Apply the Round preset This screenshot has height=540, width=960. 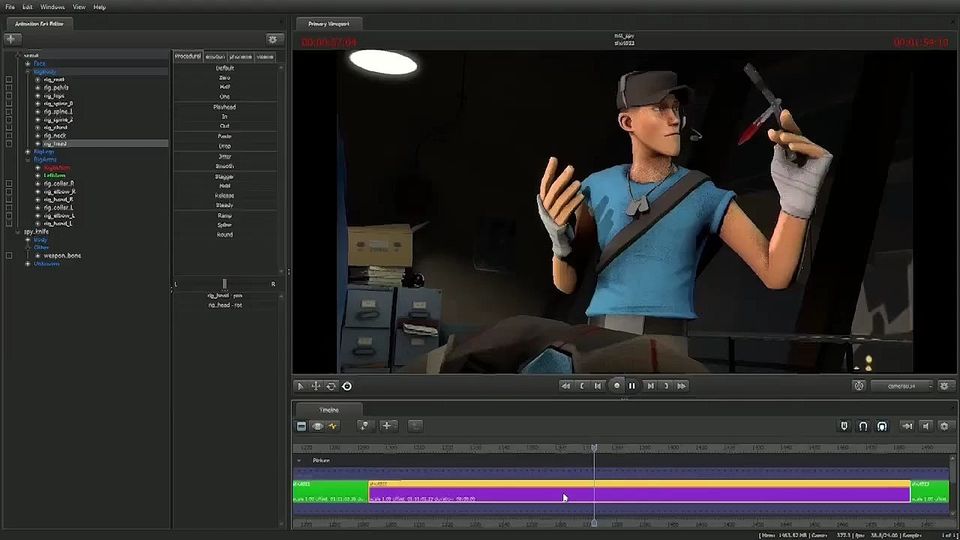pyautogui.click(x=225, y=235)
